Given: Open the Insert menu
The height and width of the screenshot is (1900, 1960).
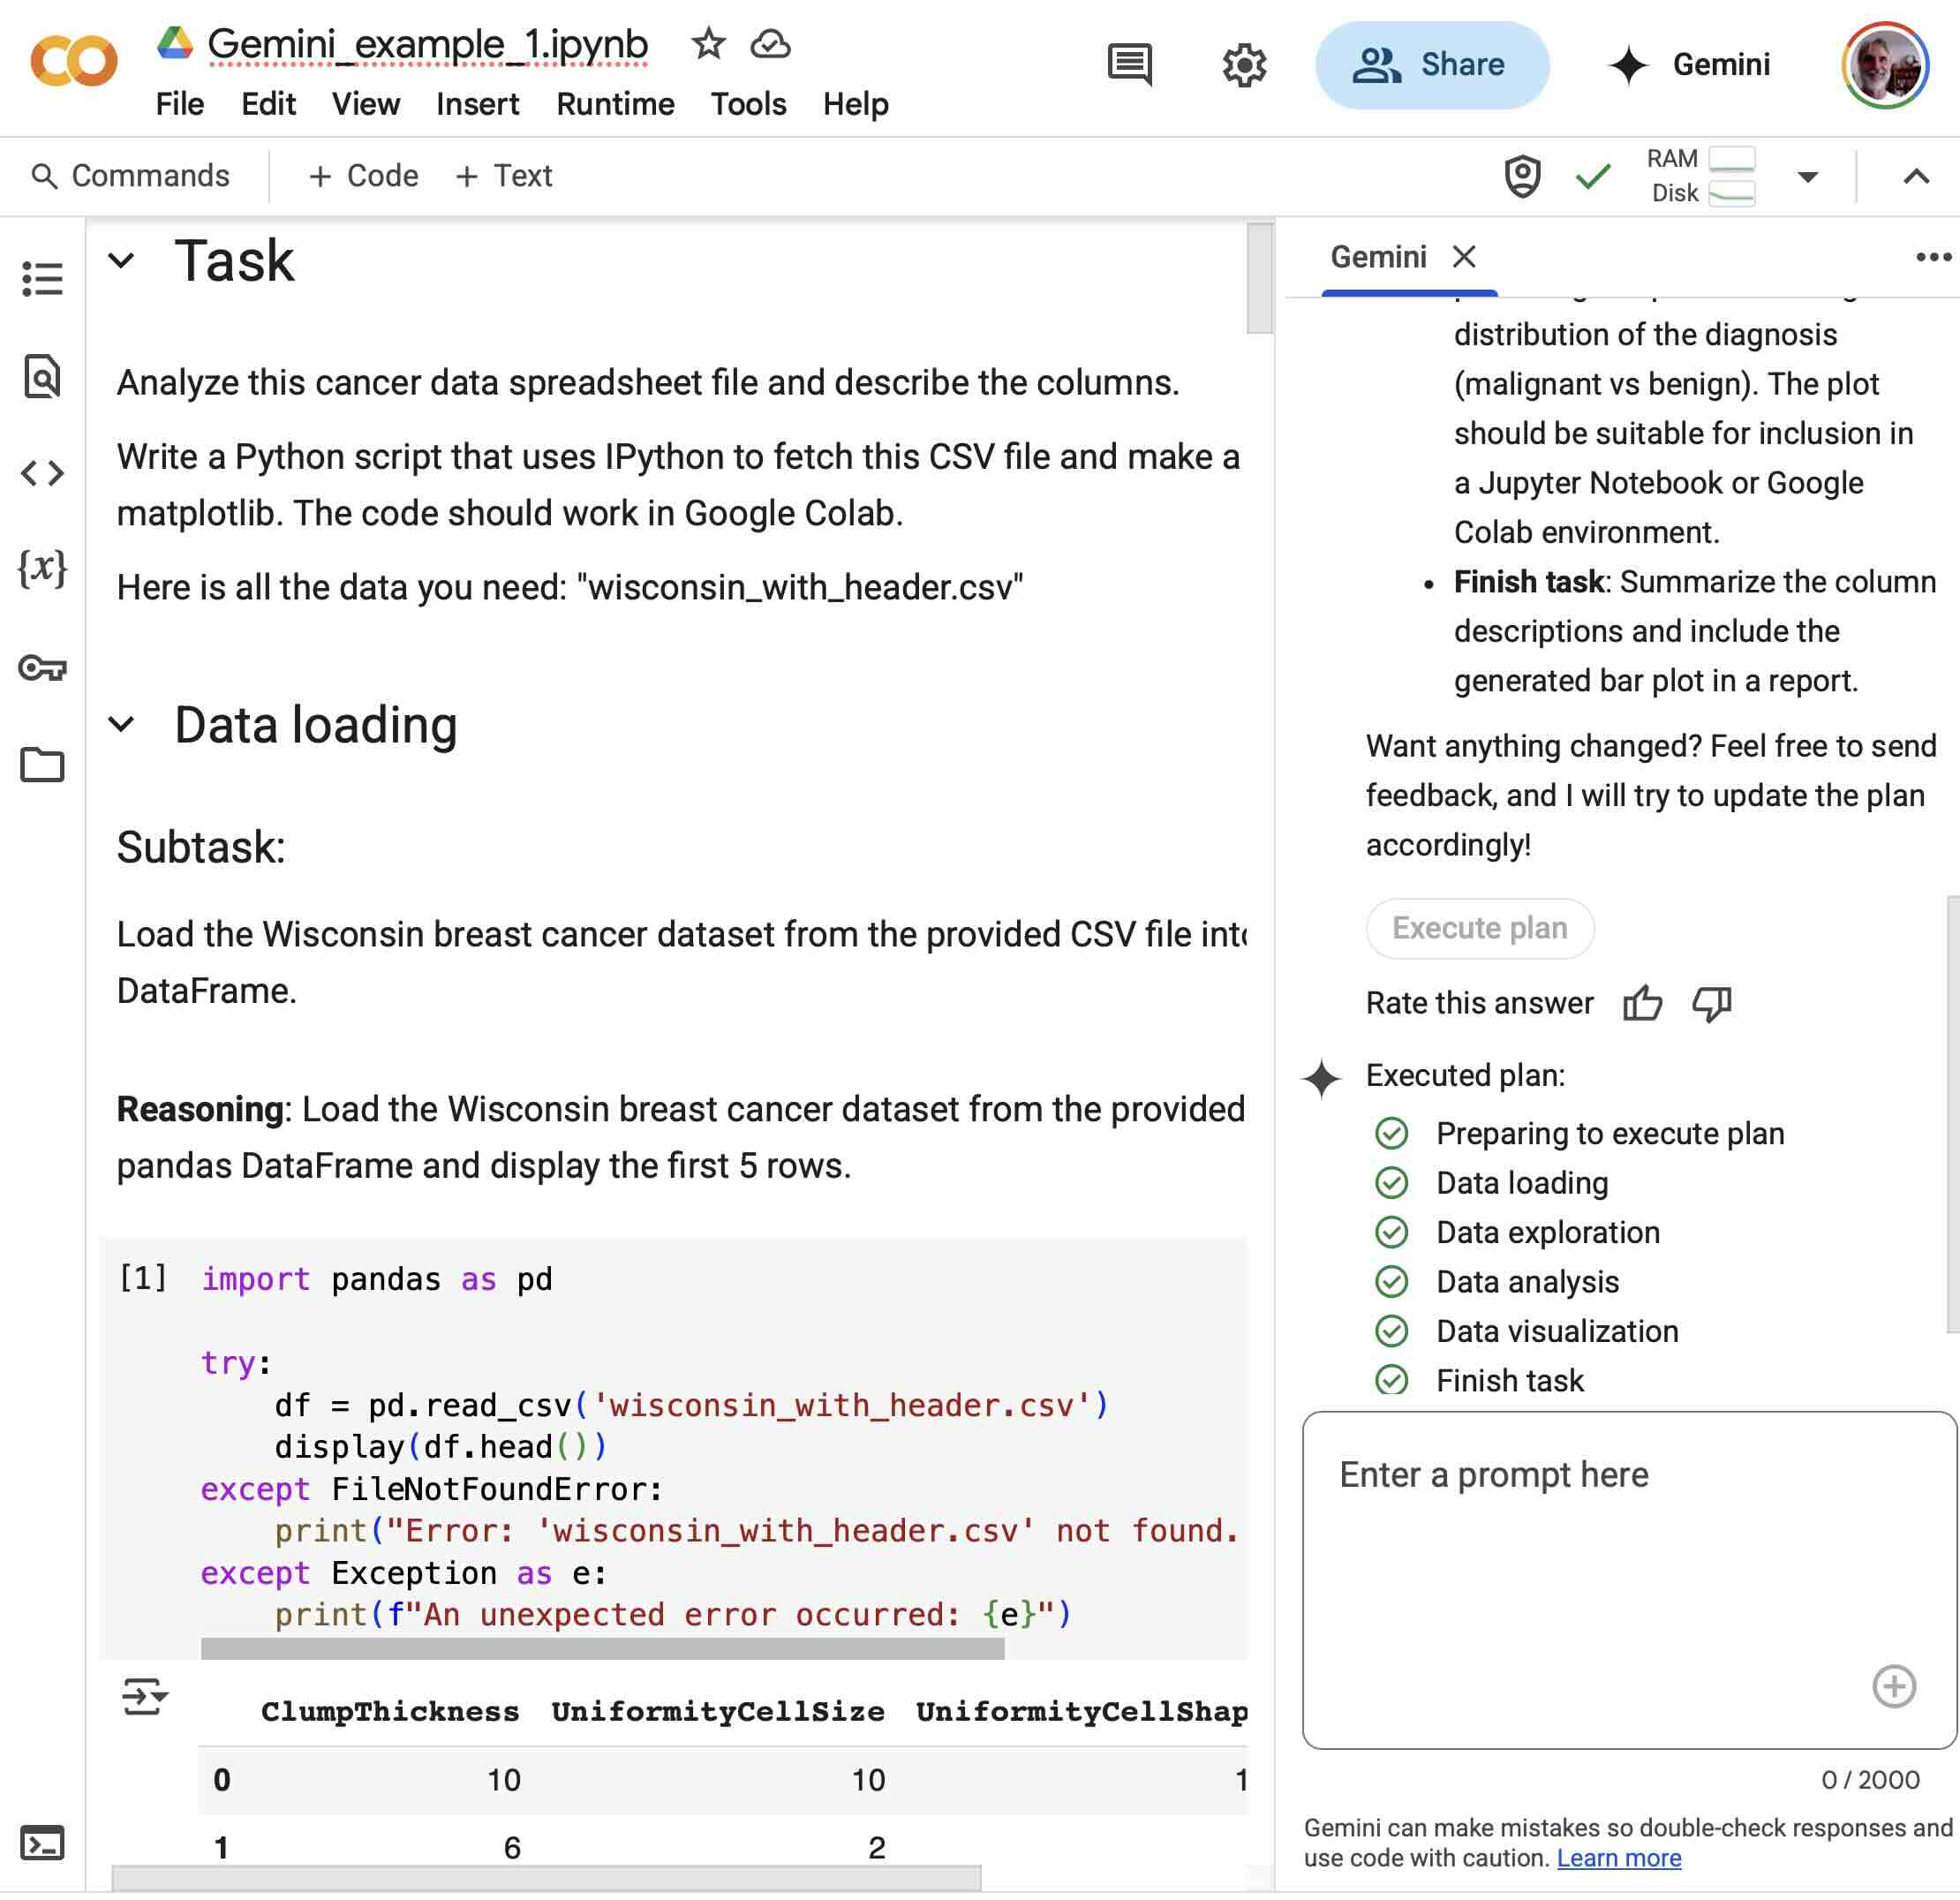Looking at the screenshot, I should [x=477, y=104].
